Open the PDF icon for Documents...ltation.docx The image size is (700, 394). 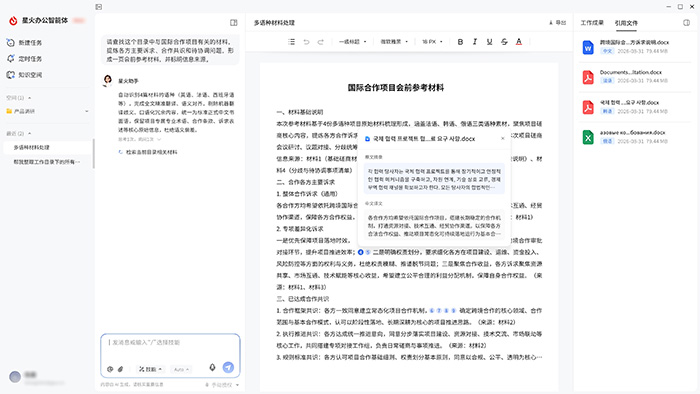(588, 77)
